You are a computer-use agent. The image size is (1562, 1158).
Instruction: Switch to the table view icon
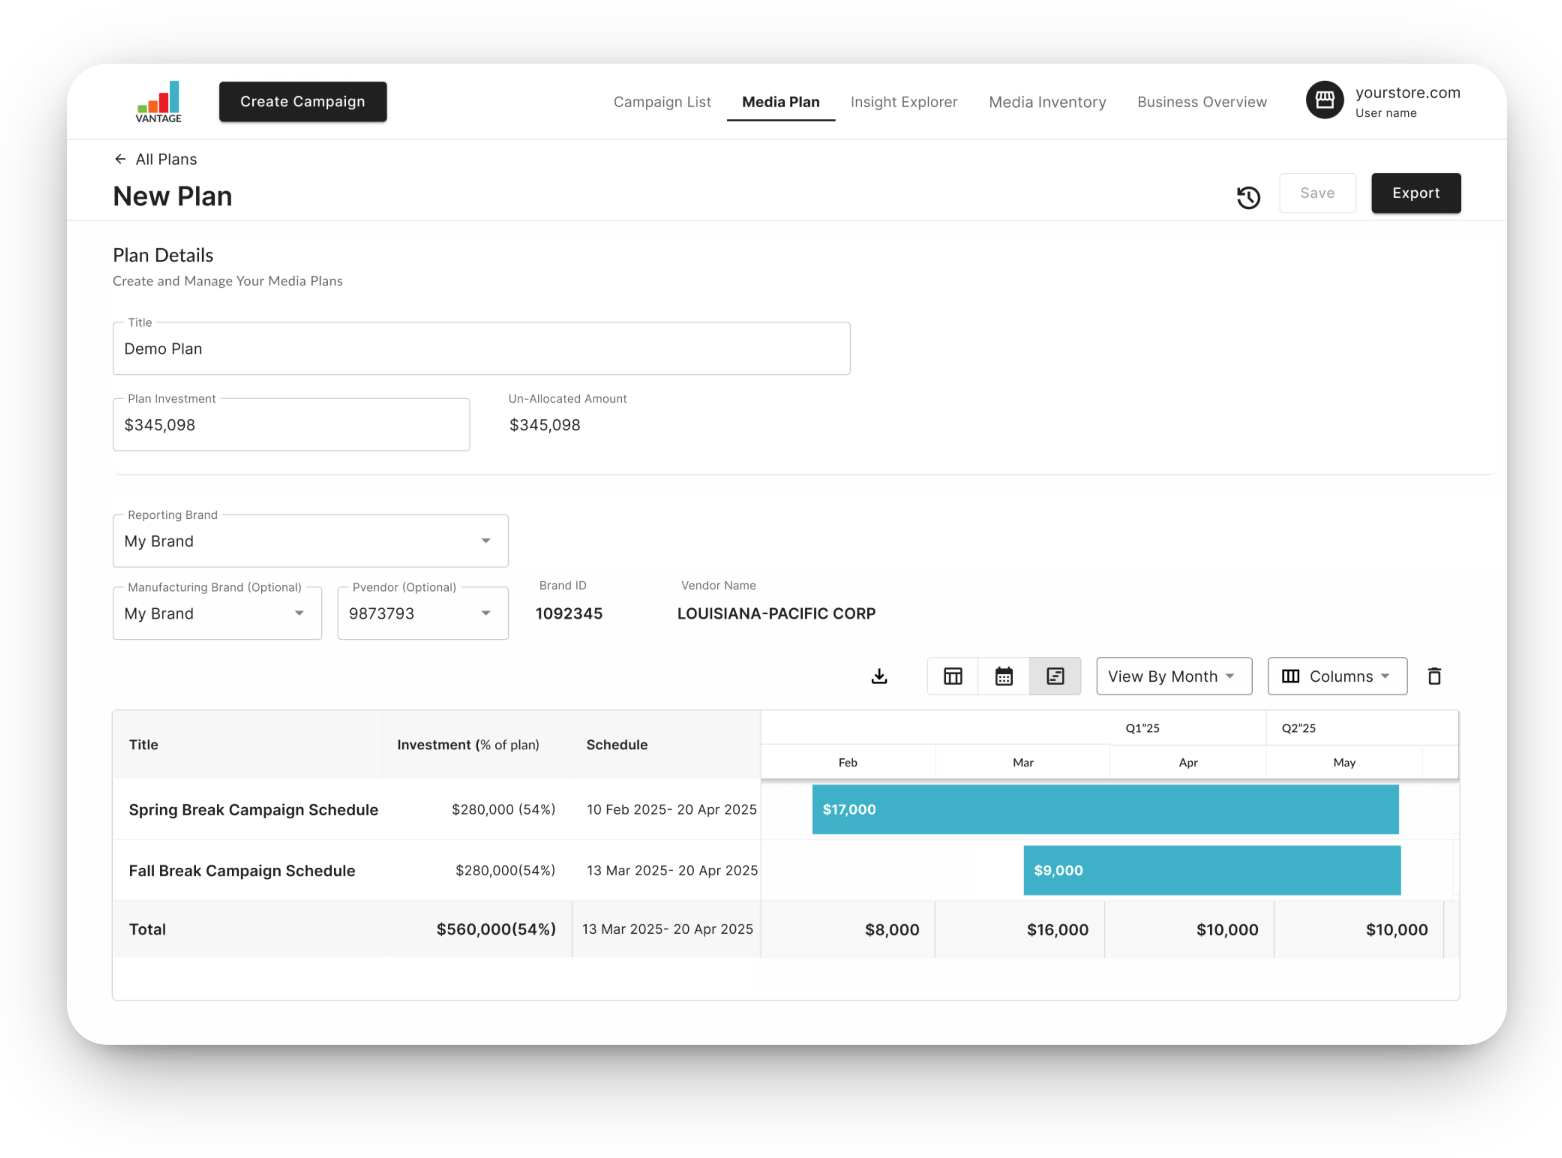tap(953, 676)
